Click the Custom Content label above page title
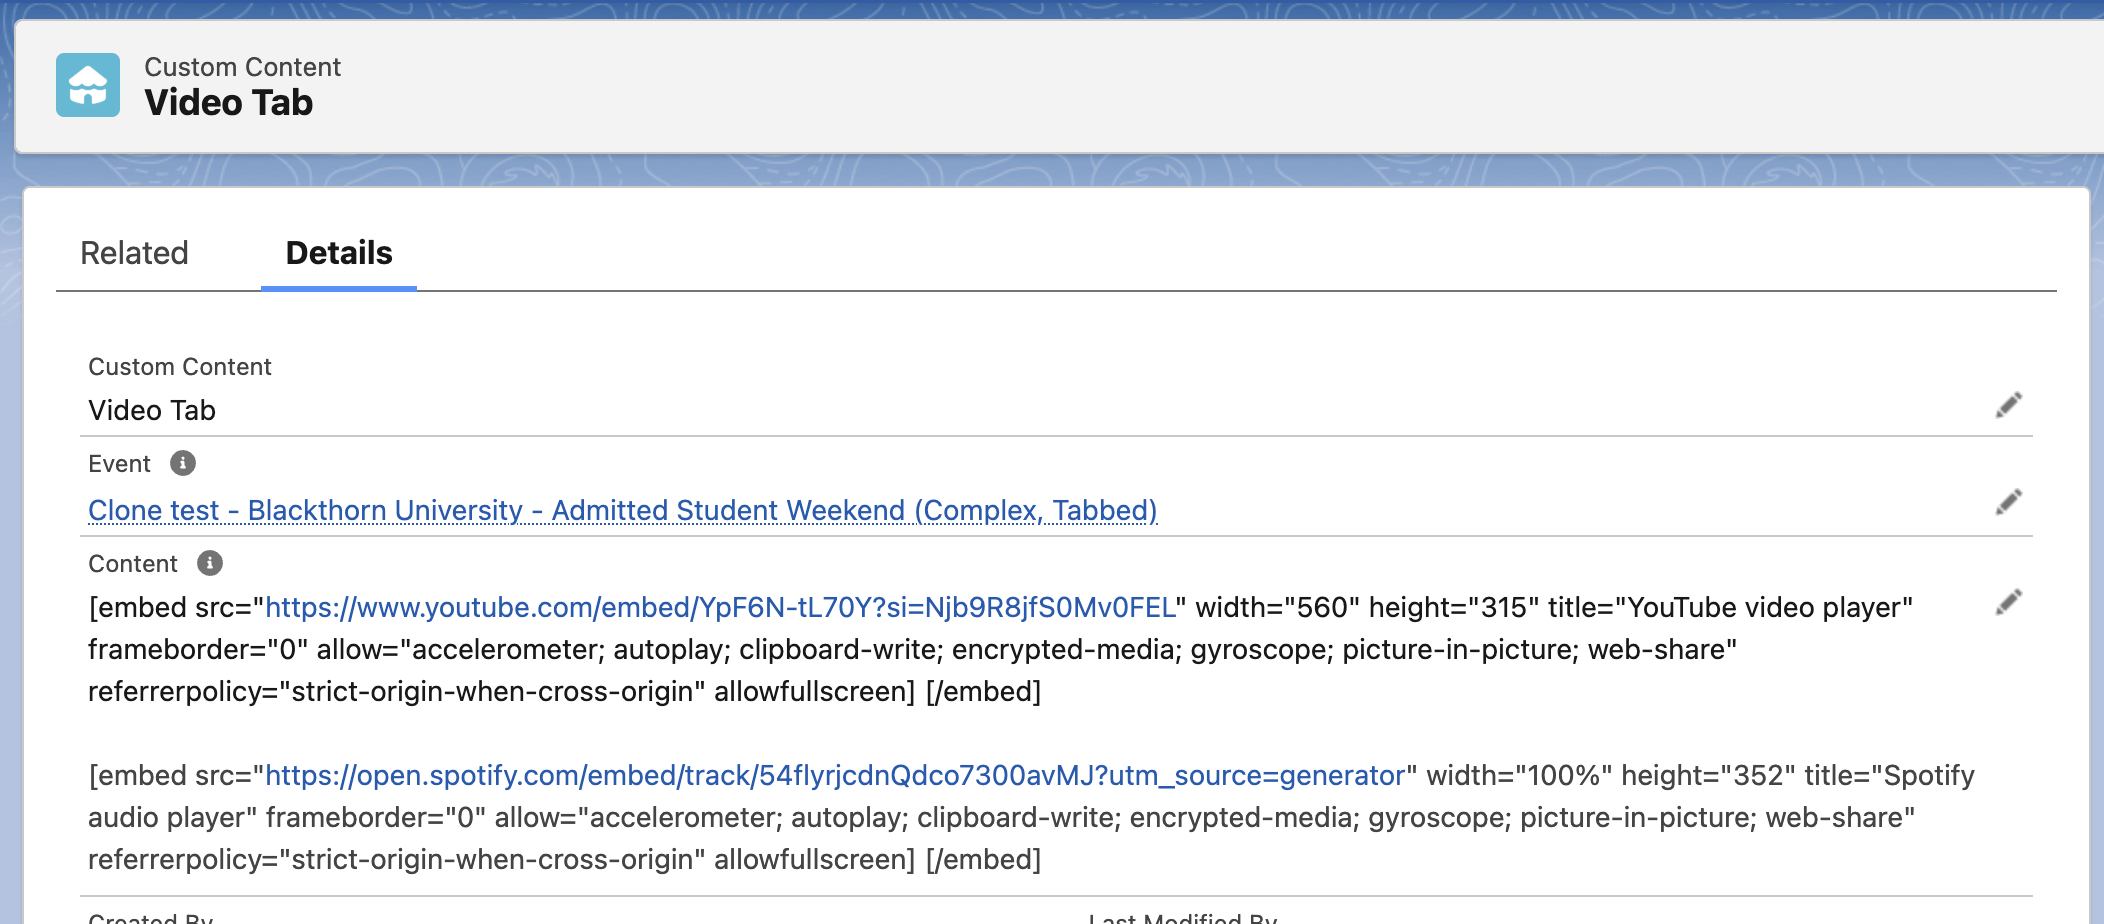 pos(242,67)
